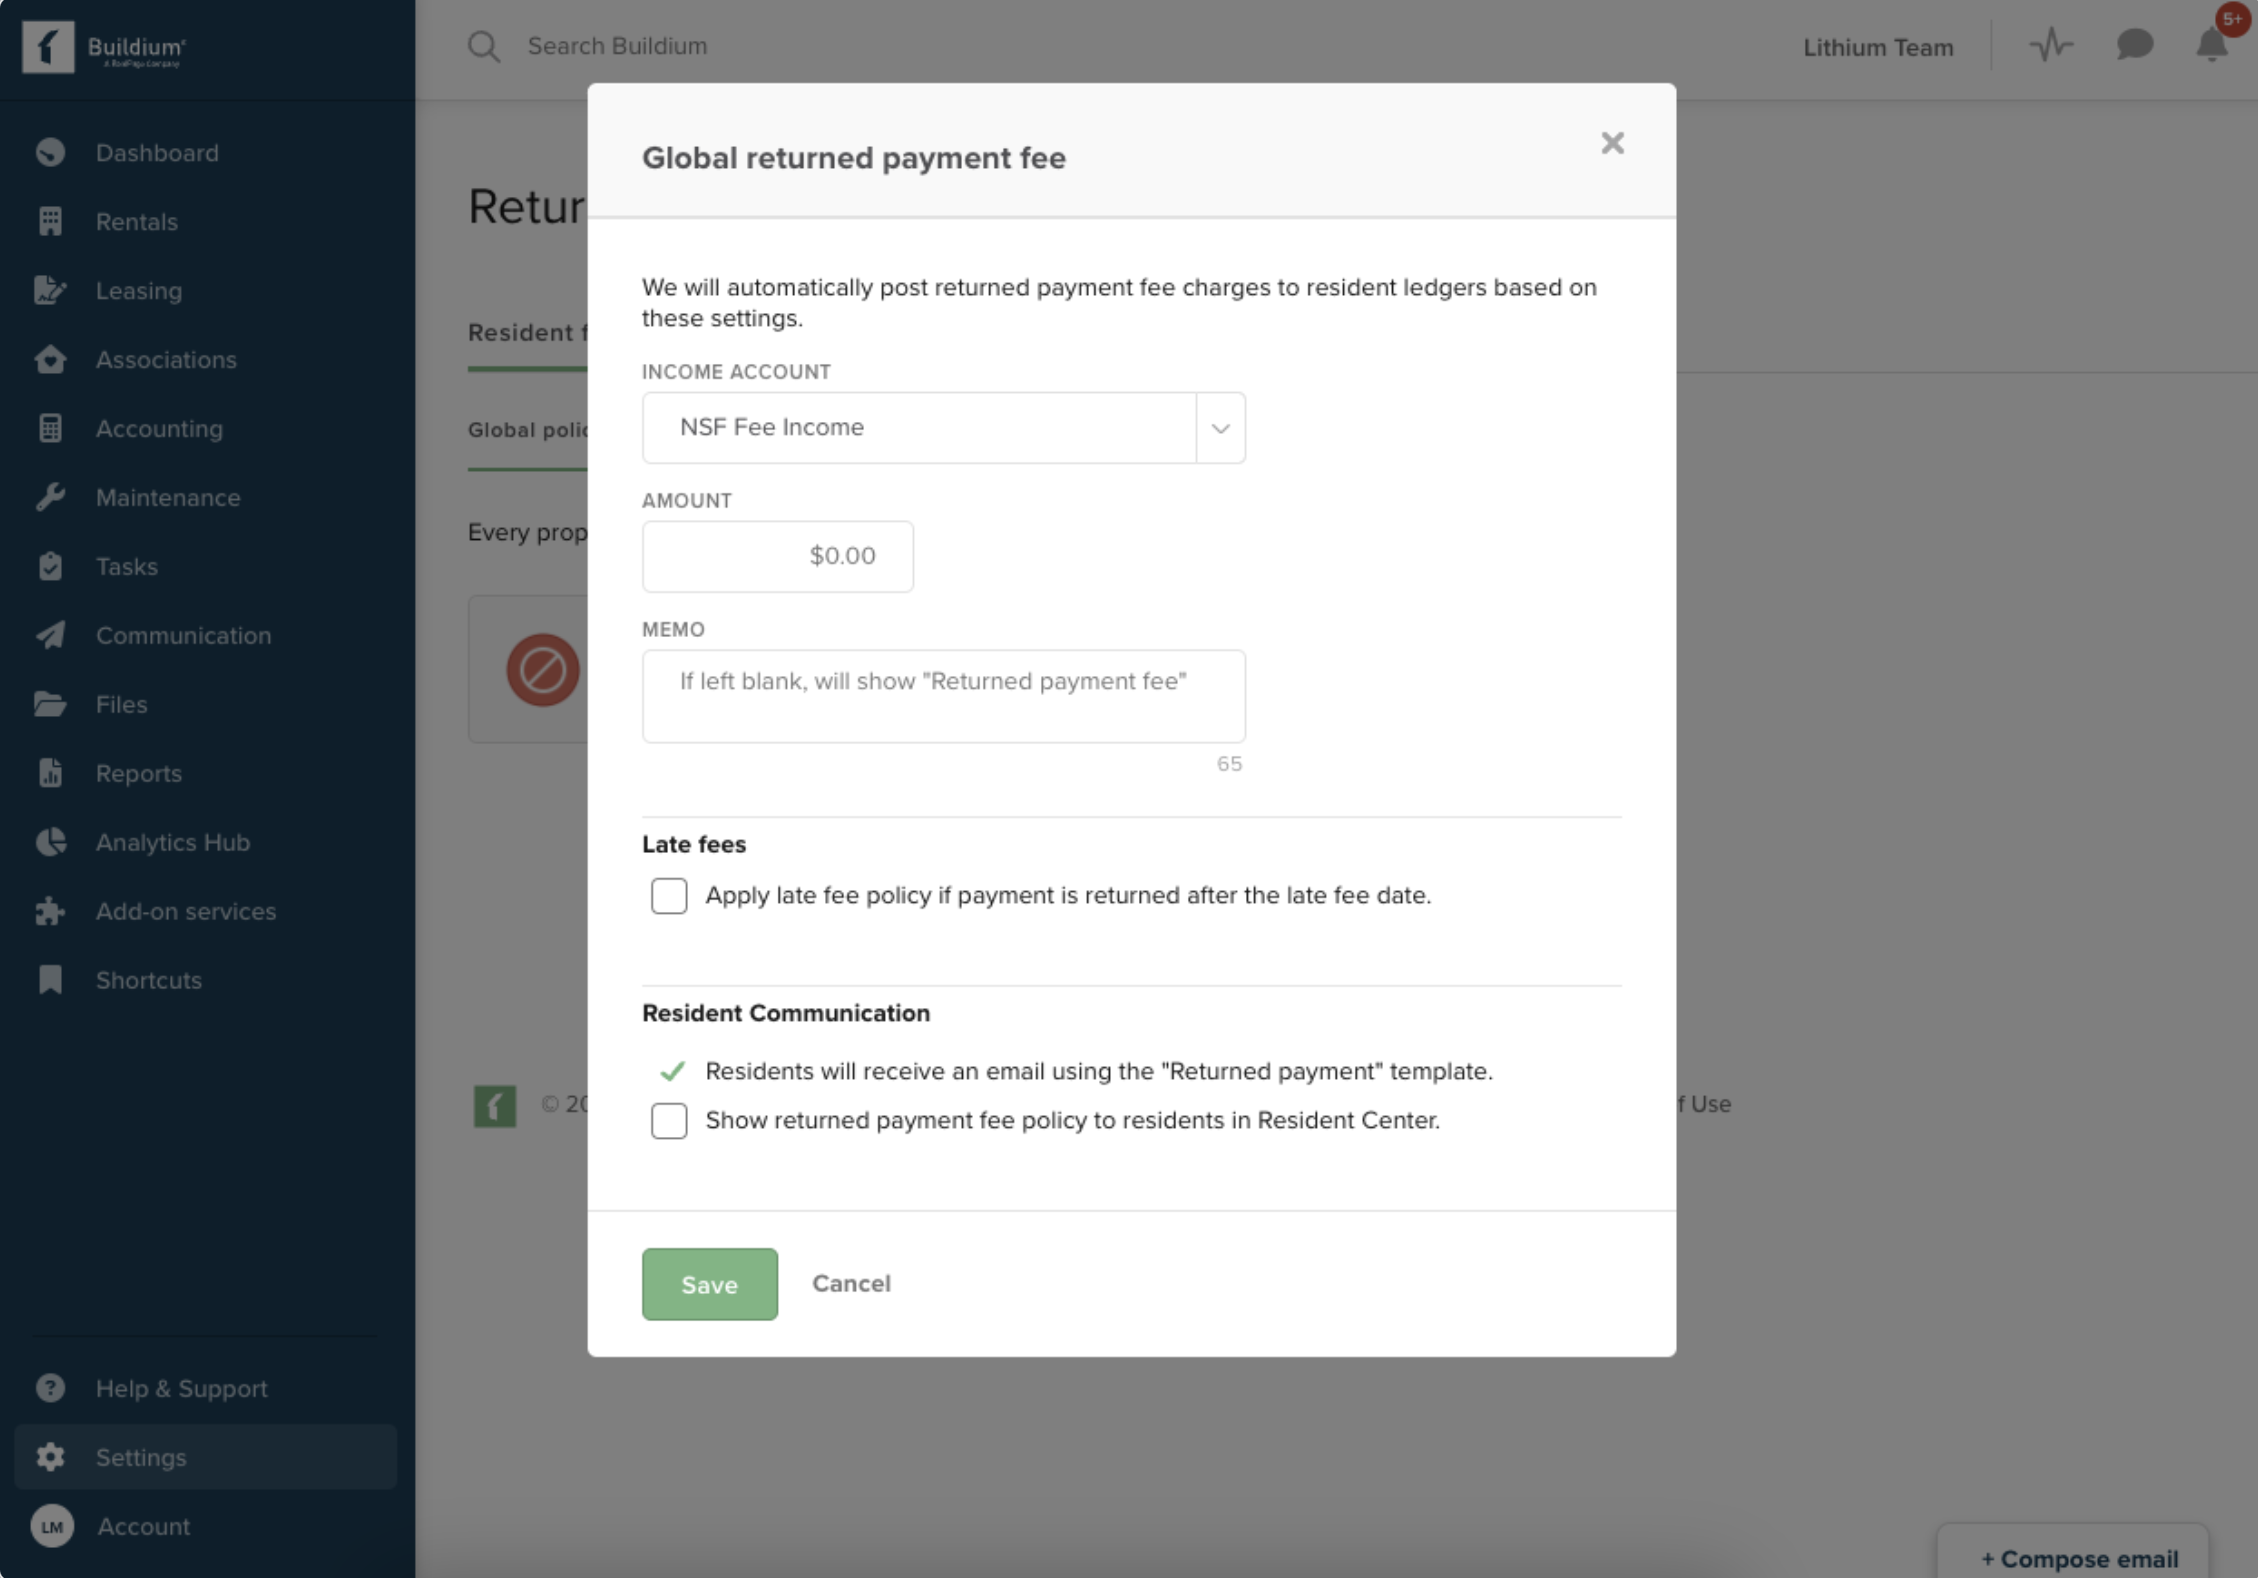Open the chat bubble icon
The image size is (2258, 1578).
[2133, 45]
